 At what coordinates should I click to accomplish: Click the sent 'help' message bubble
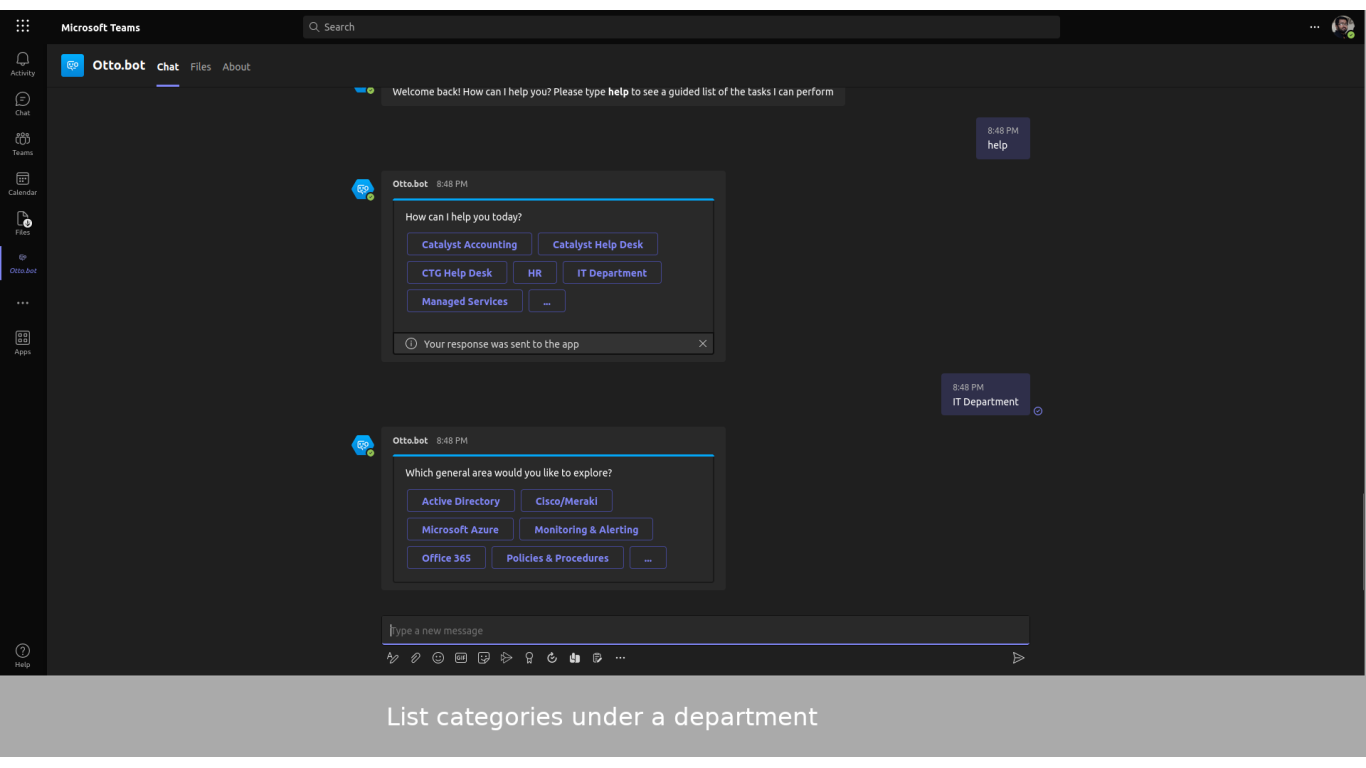coord(1003,138)
